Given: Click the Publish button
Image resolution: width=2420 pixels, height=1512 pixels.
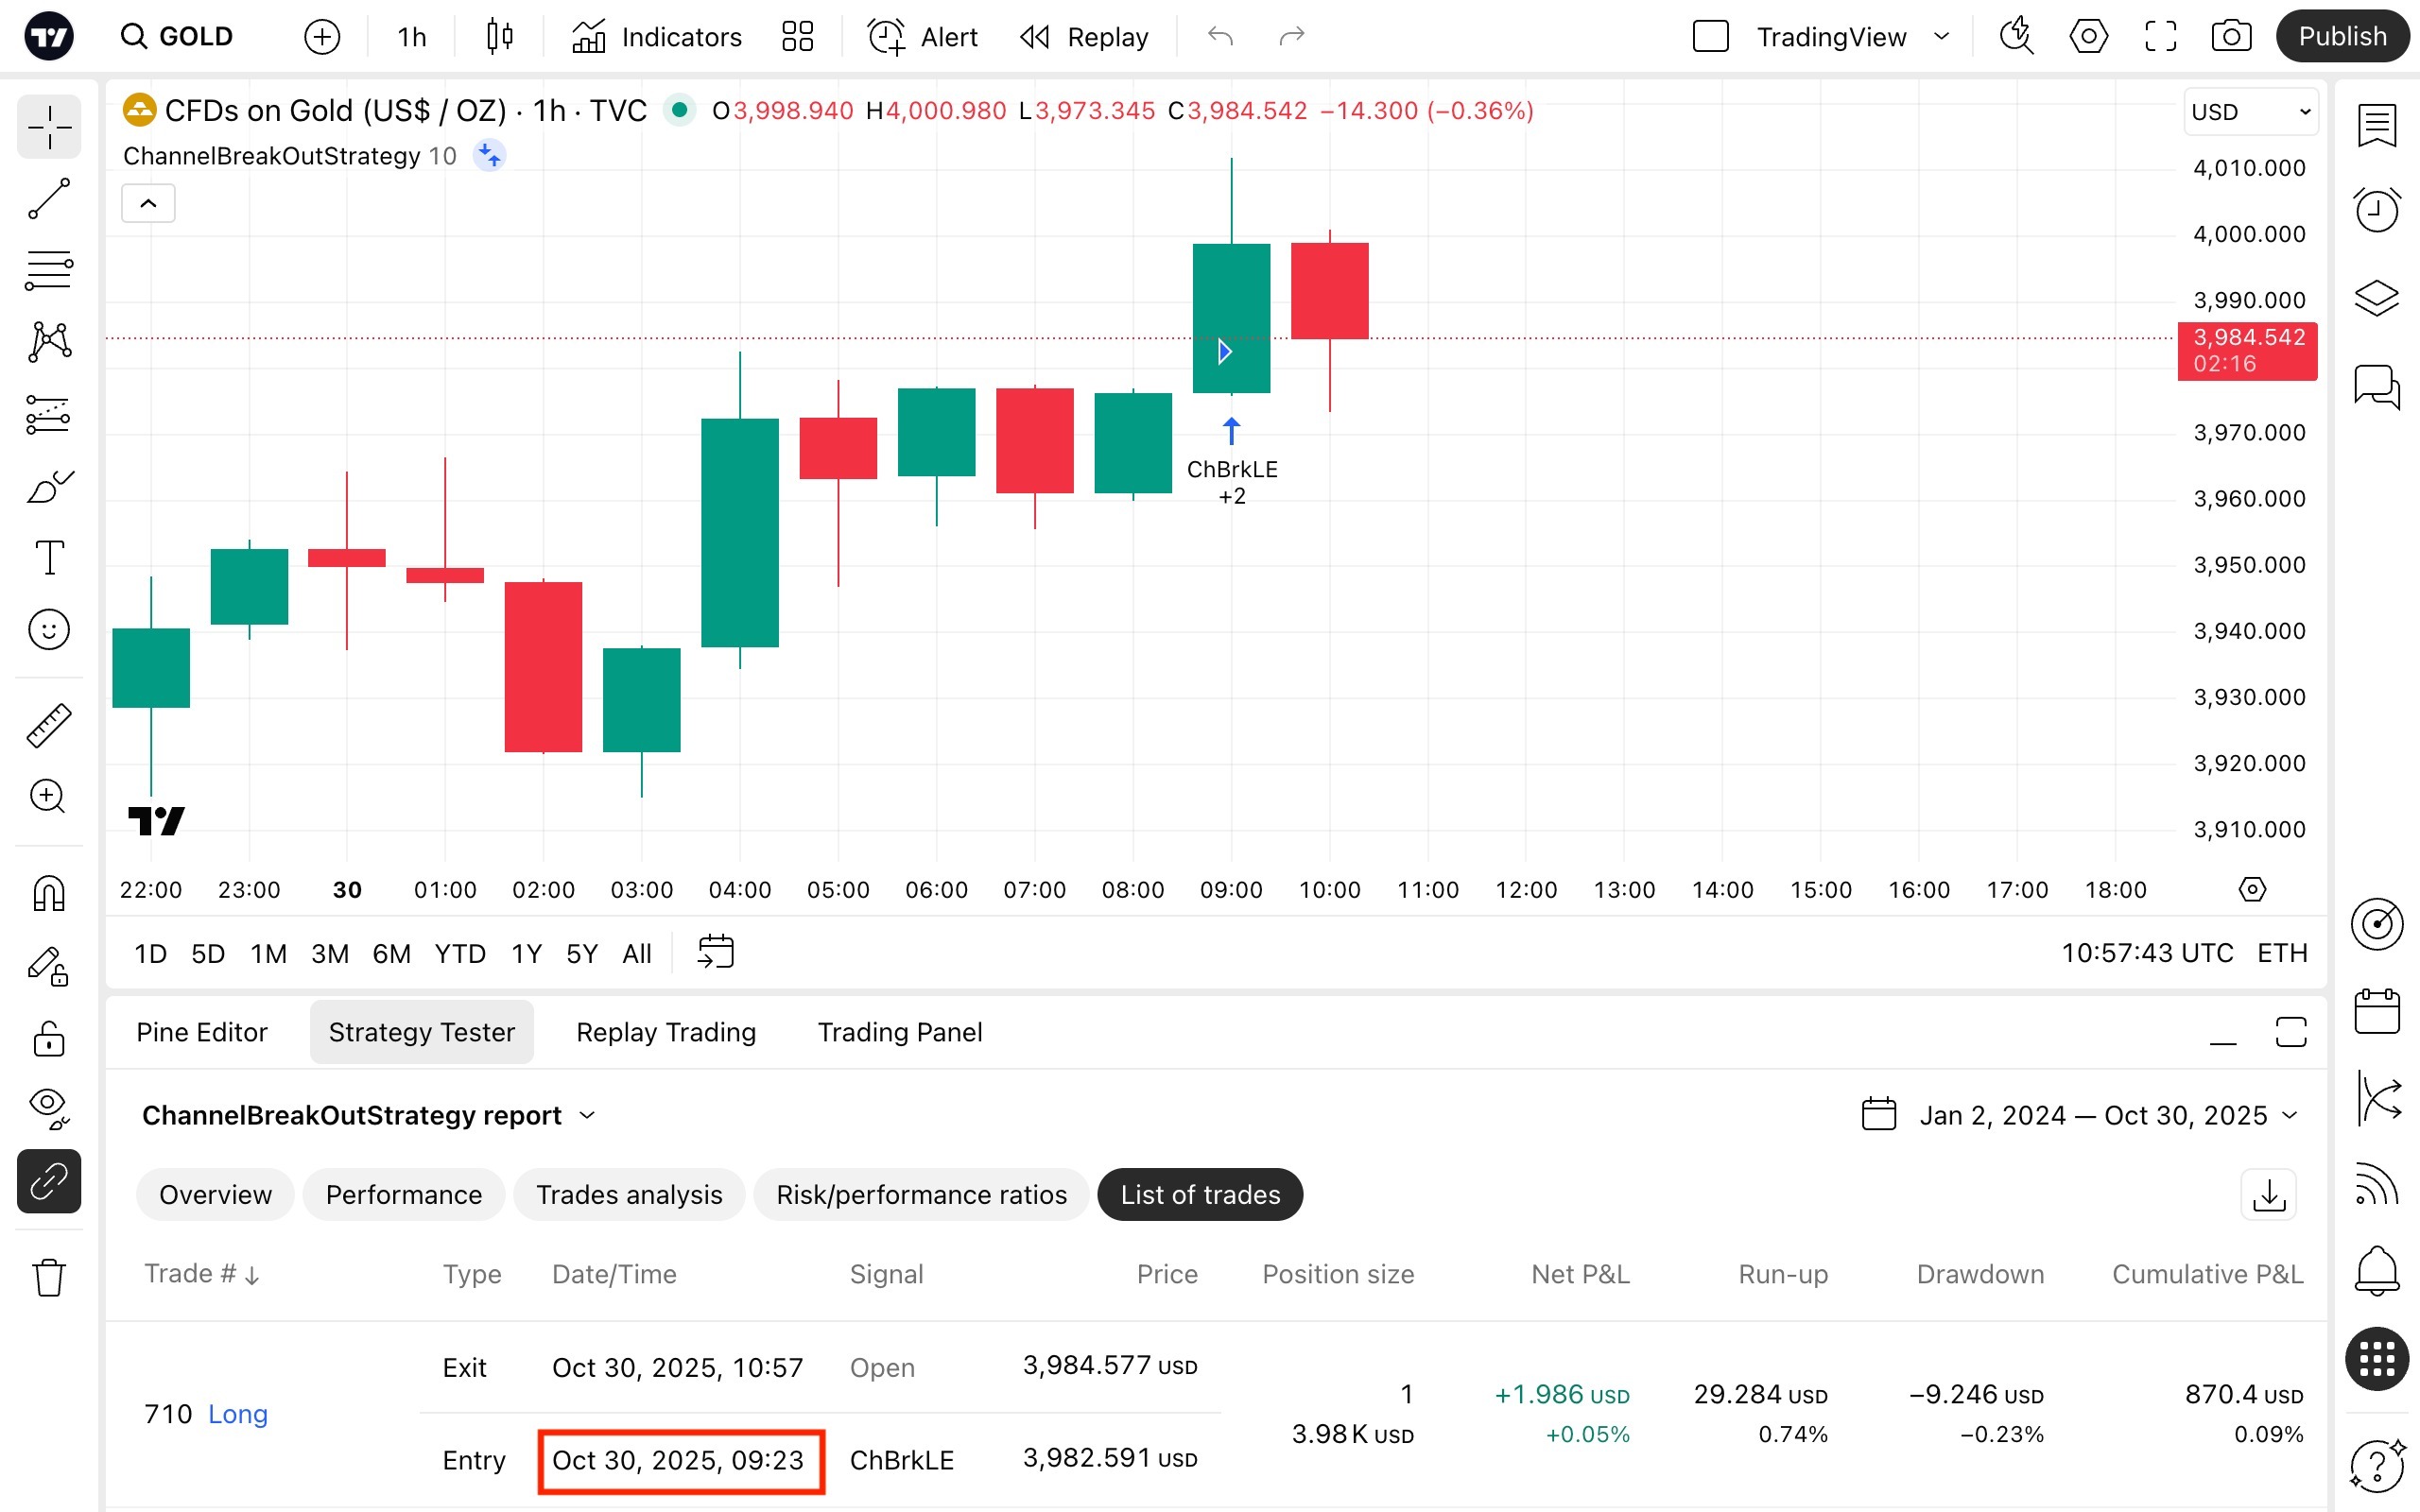Looking at the screenshot, I should [2341, 37].
